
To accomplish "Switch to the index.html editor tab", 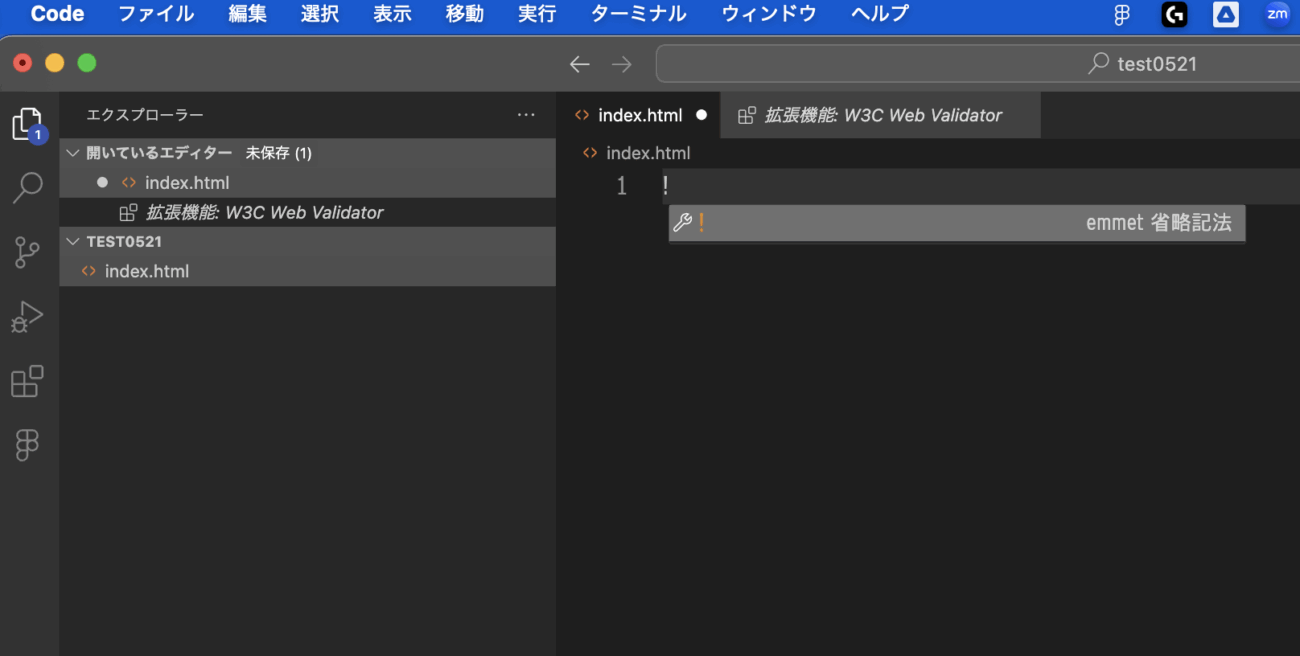I will tap(639, 115).
